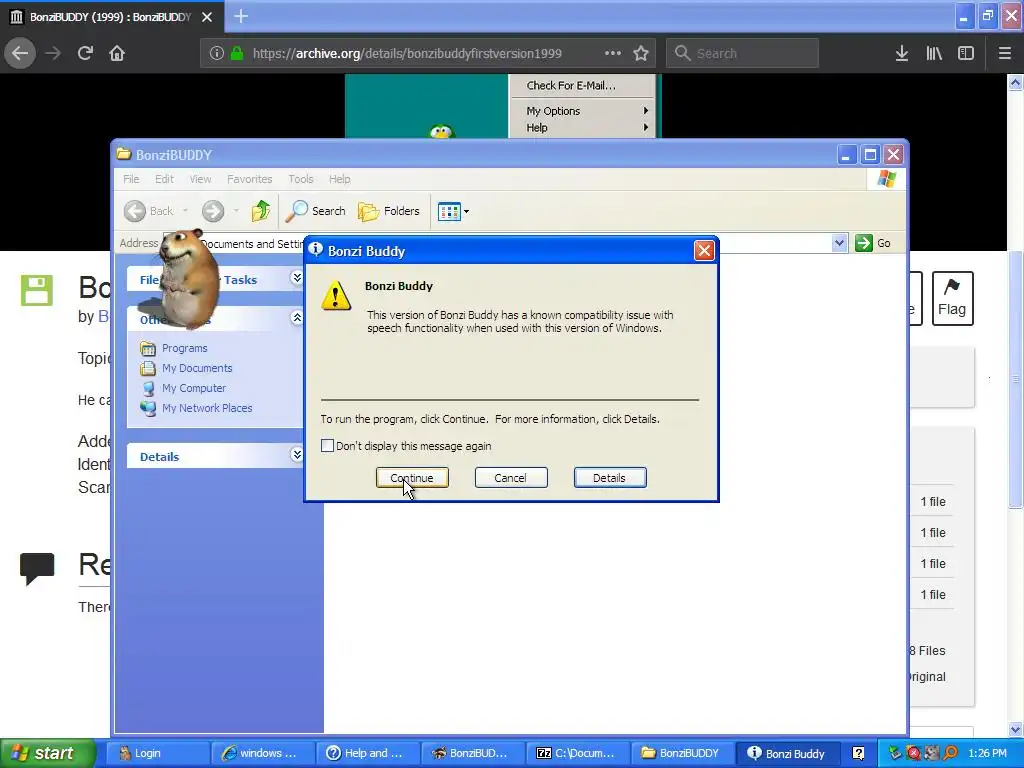Screen dimensions: 1024x768
Task: Open a new Firefox tab
Action: (x=241, y=16)
